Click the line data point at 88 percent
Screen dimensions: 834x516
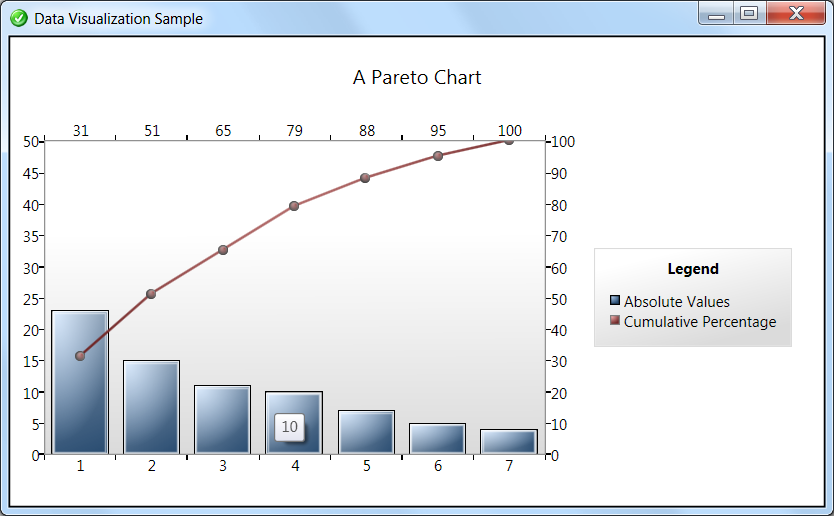[365, 178]
